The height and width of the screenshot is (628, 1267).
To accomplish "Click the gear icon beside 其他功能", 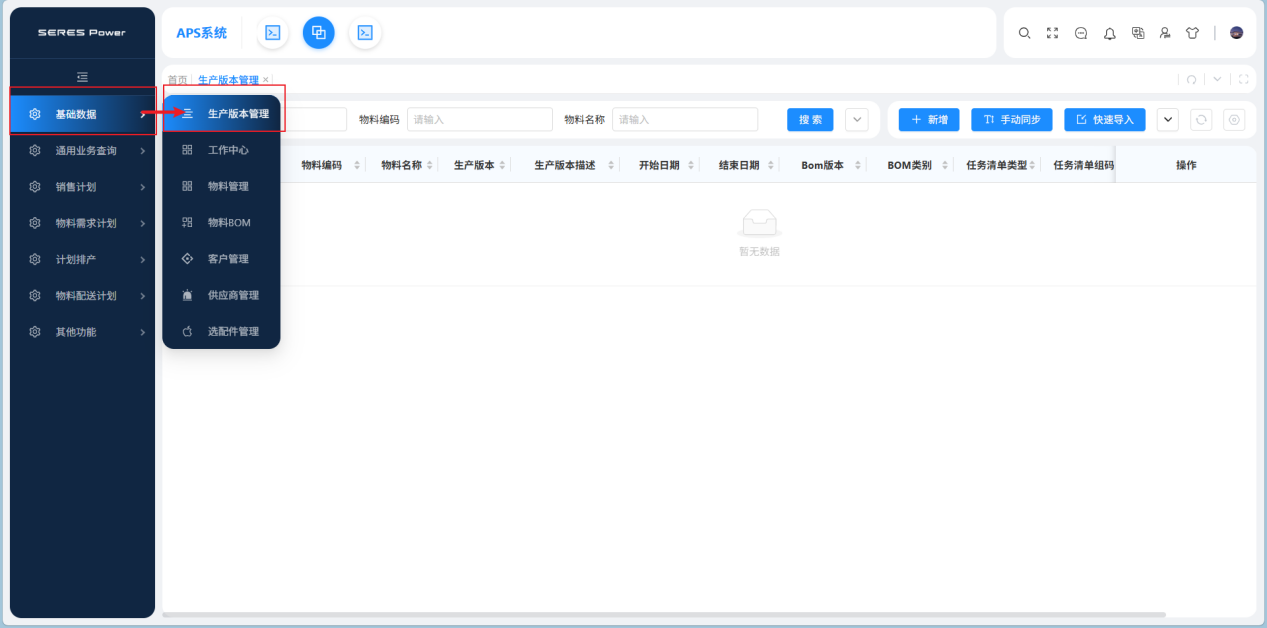I will tap(35, 332).
